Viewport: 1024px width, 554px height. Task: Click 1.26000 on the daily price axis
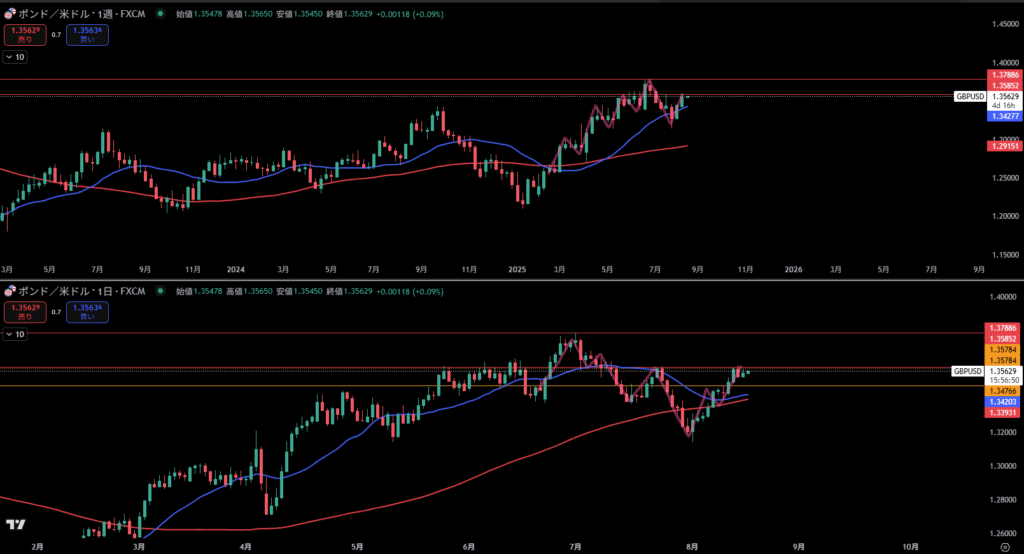[1003, 534]
